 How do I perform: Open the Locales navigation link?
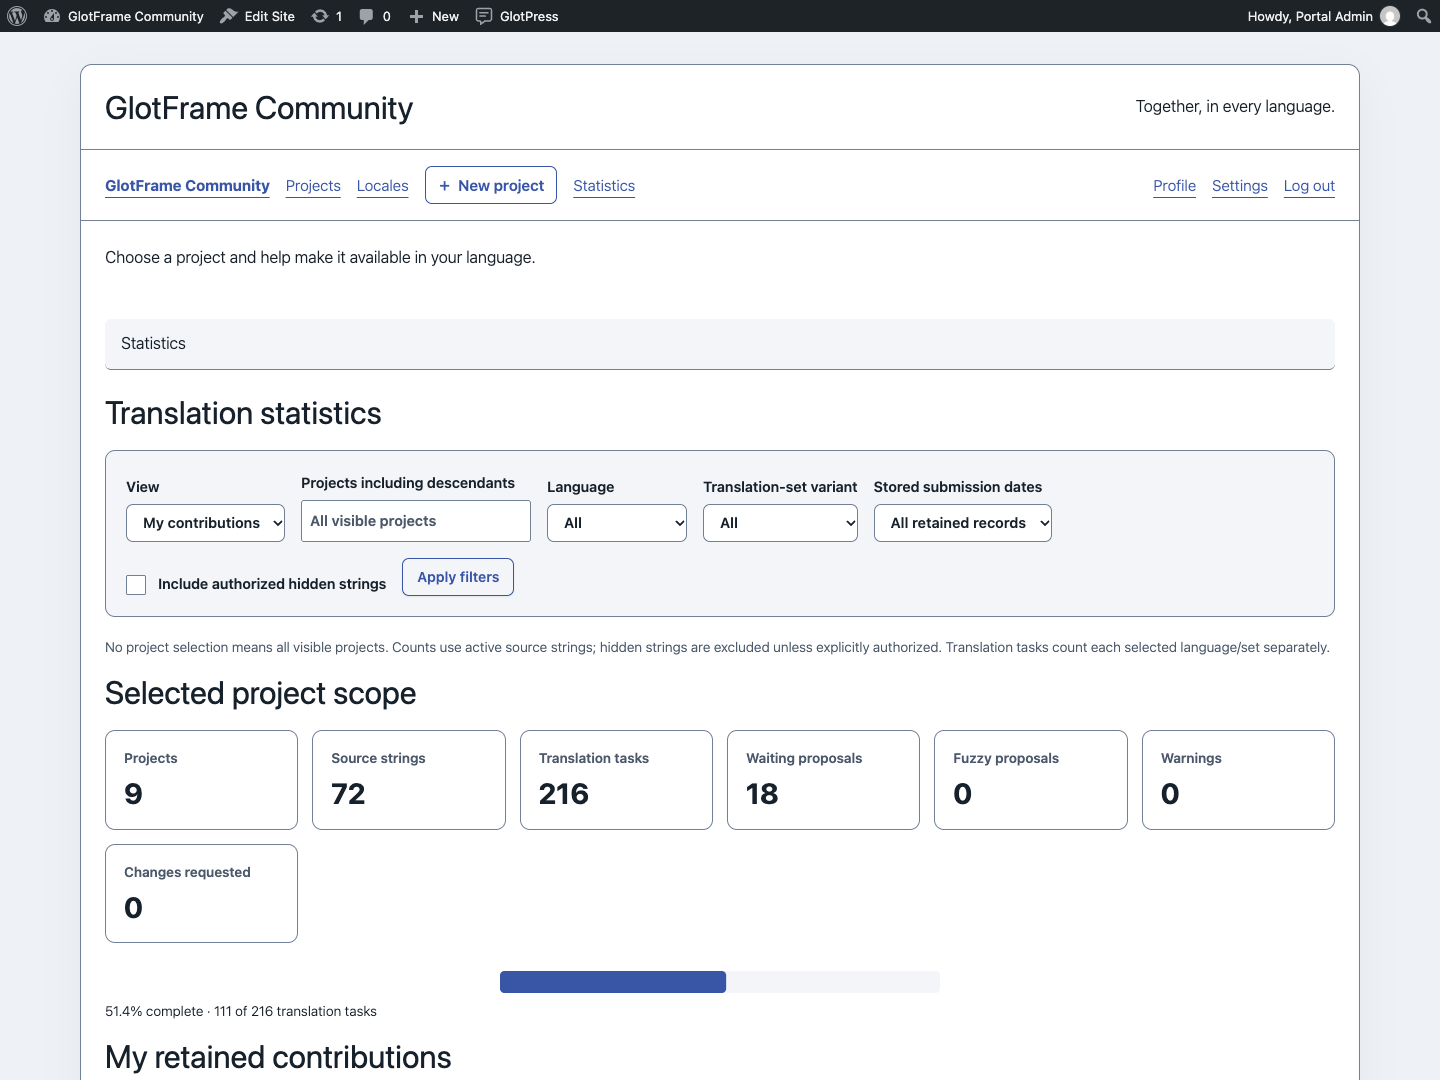[383, 186]
